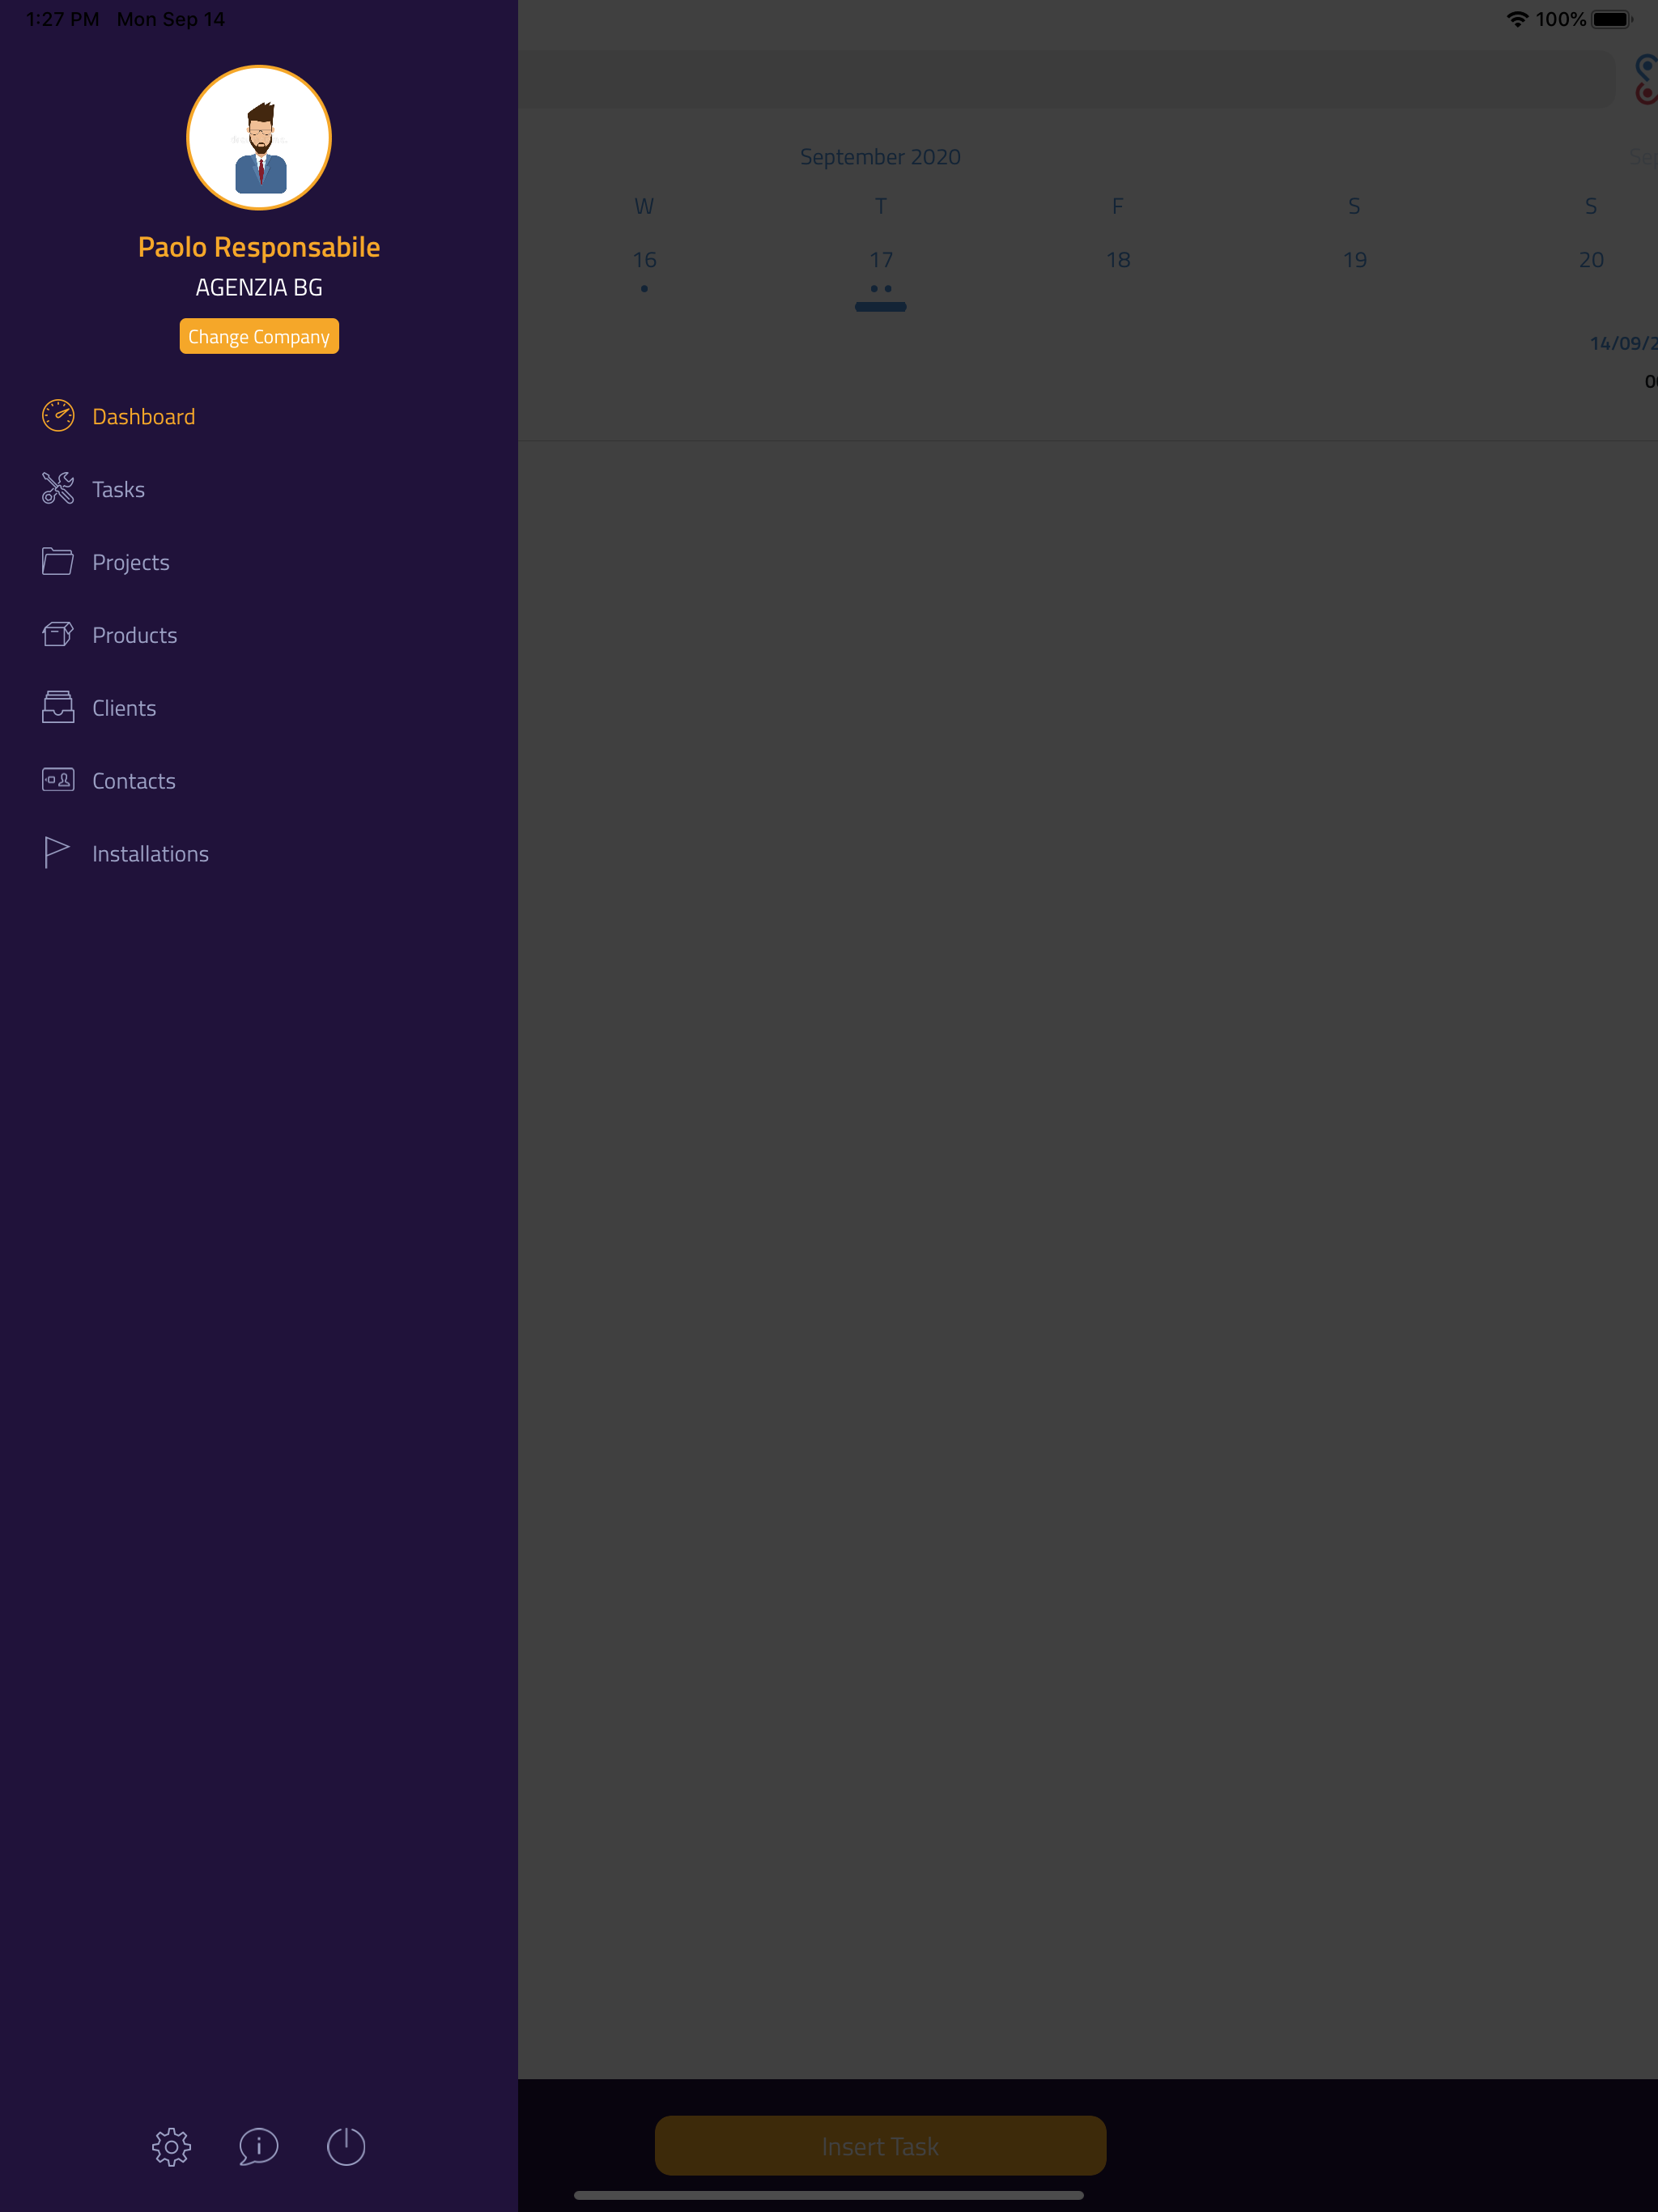The image size is (1658, 2212).
Task: Open the Tasks section
Action: [x=118, y=489]
